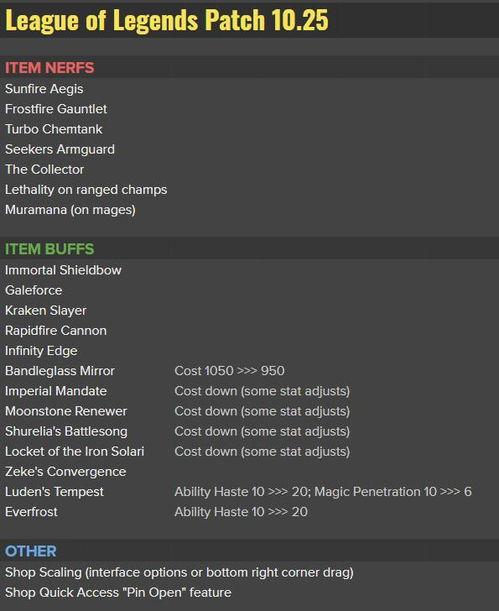
Task: Select the Everfrost item entry
Action: coord(31,512)
